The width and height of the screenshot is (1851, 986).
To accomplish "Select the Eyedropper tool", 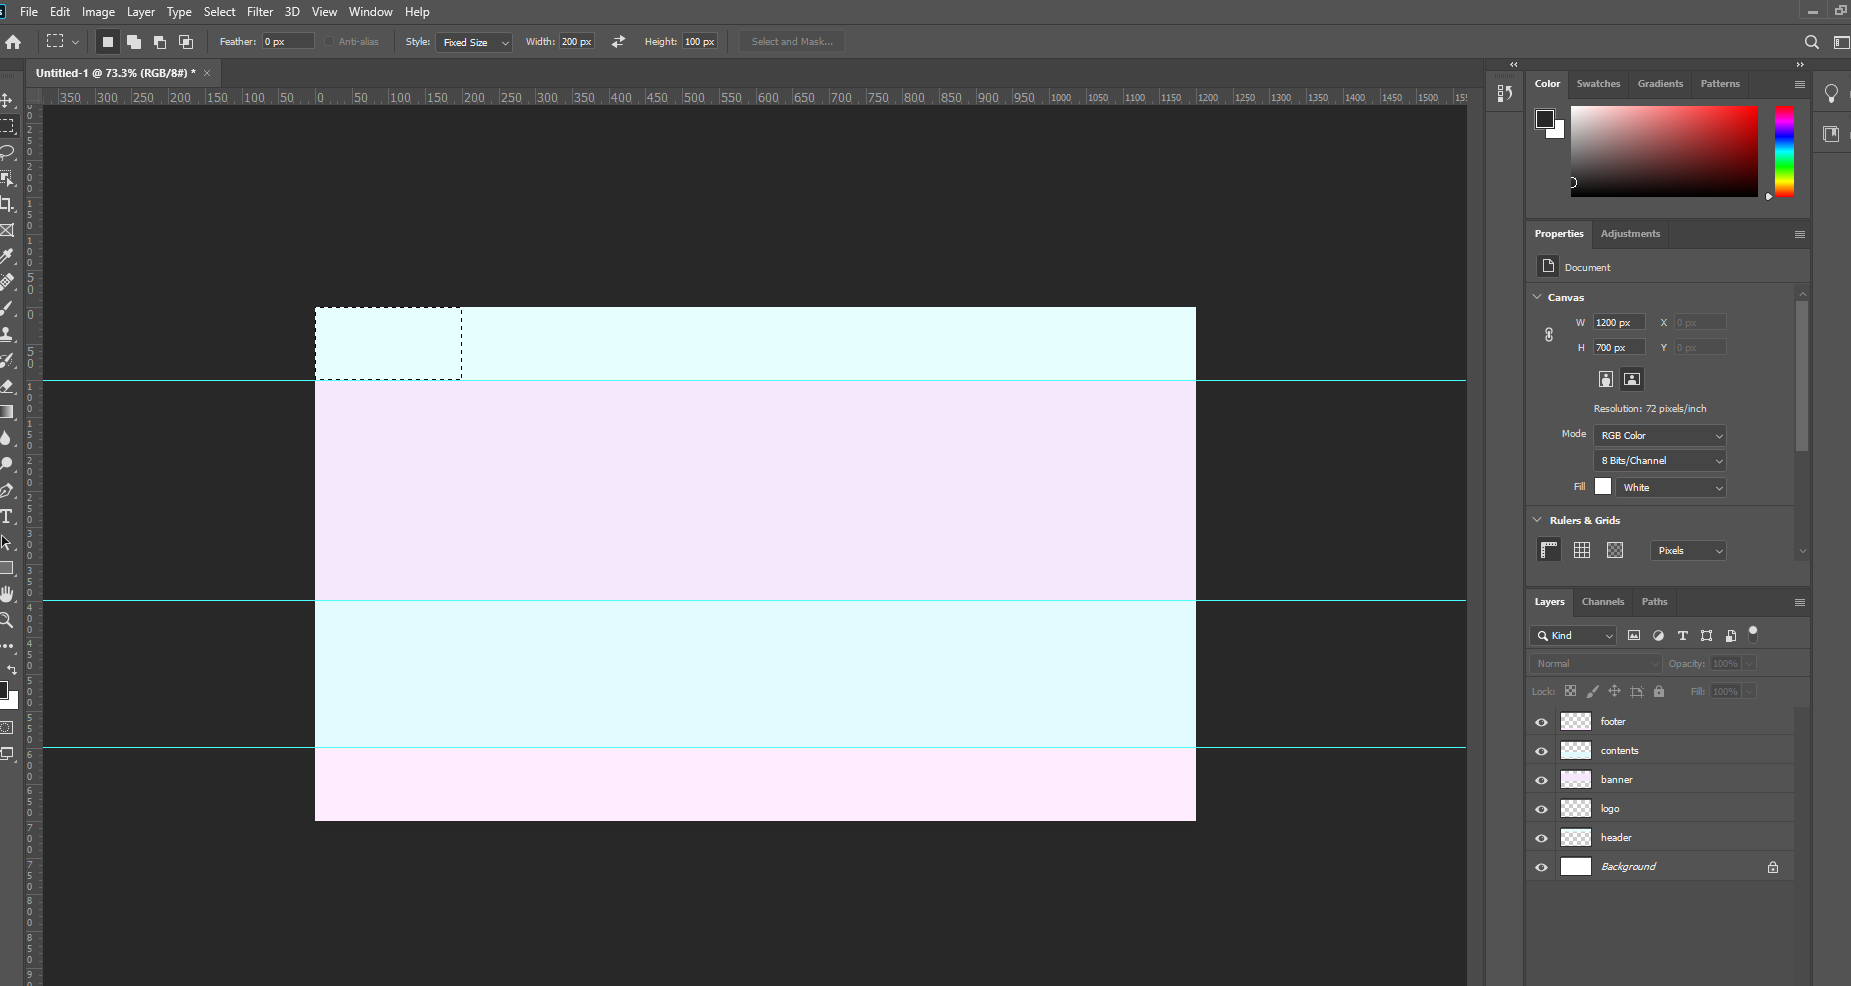I will point(7,256).
